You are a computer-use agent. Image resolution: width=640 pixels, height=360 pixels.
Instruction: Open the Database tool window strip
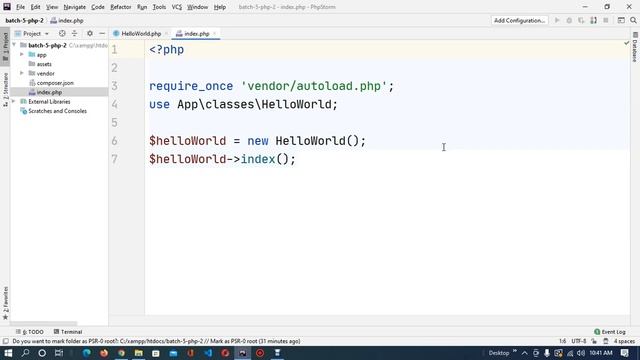tap(635, 47)
